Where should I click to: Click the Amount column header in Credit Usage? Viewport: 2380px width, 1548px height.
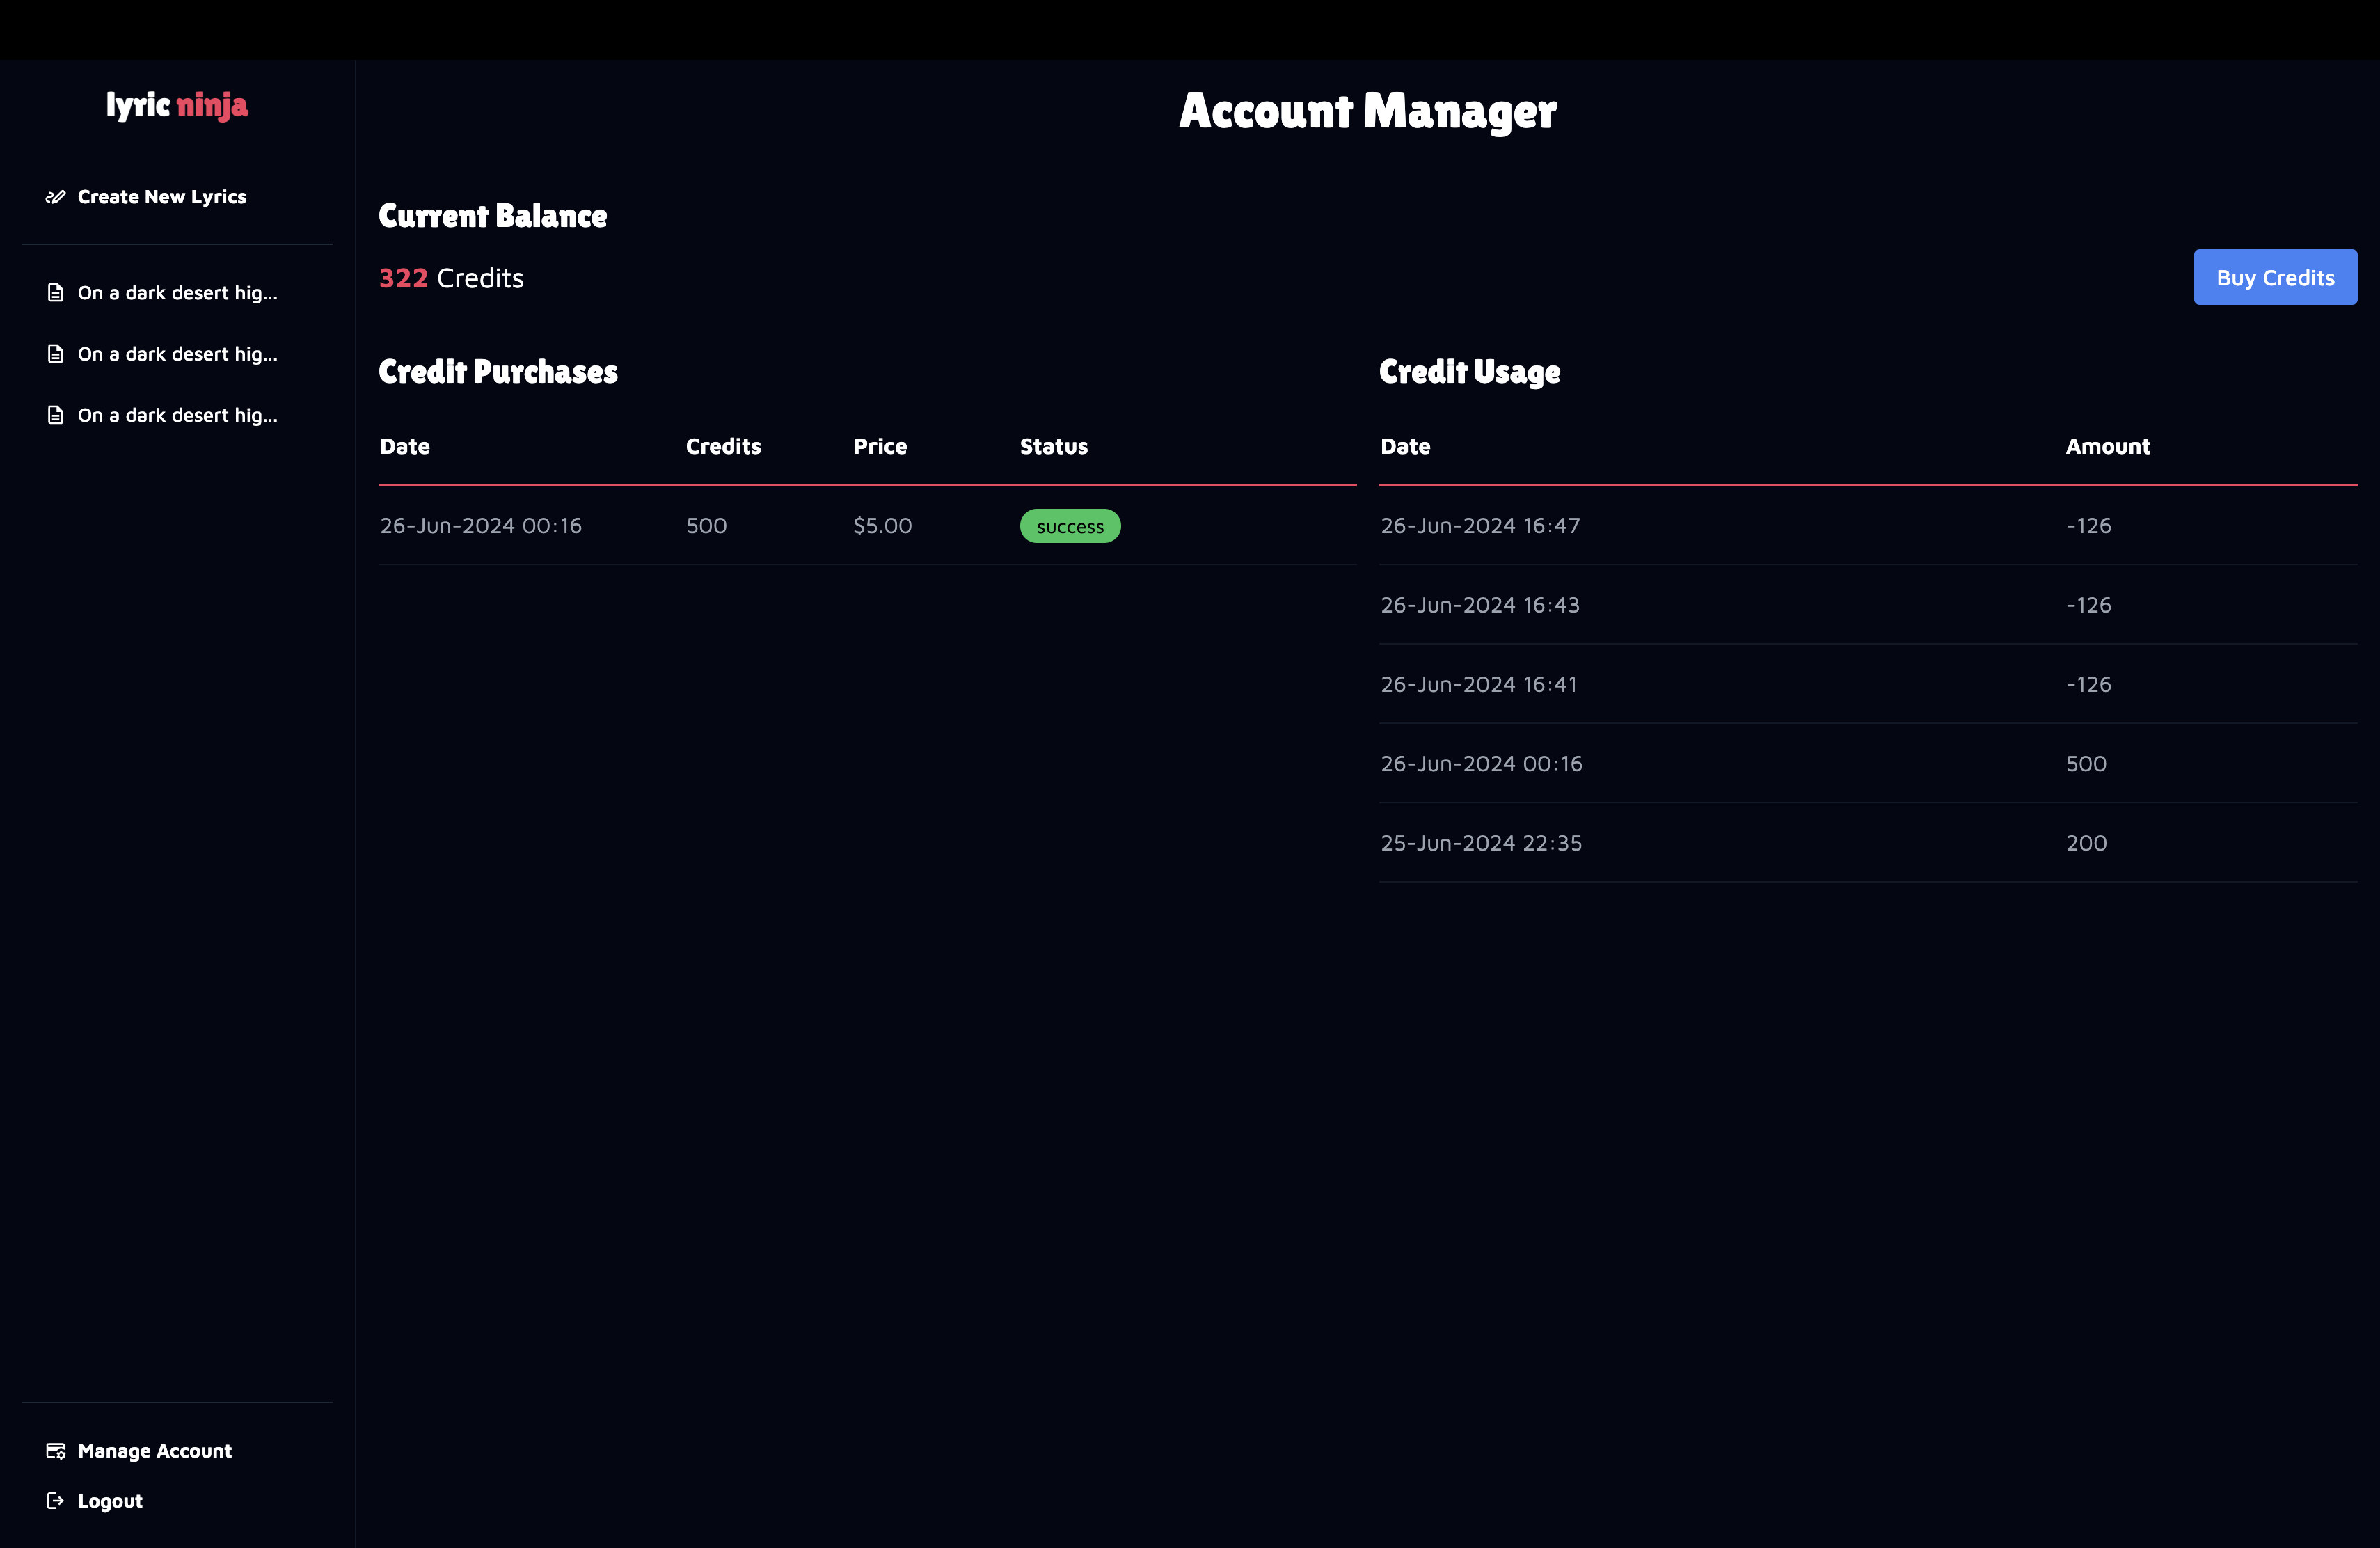pos(2107,447)
